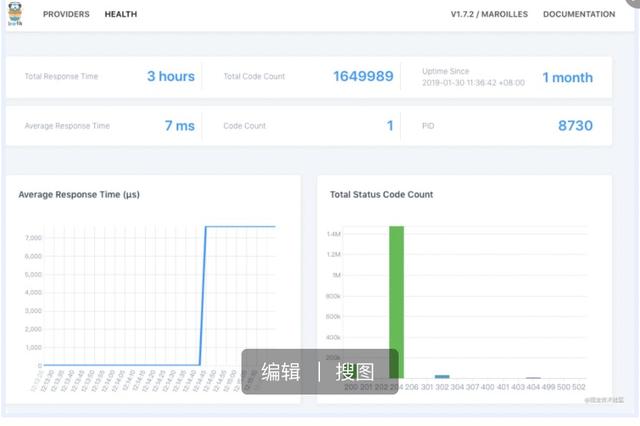Image resolution: width=640 pixels, height=426 pixels.
Task: Click the small blue 302 status bar
Action: click(x=442, y=377)
